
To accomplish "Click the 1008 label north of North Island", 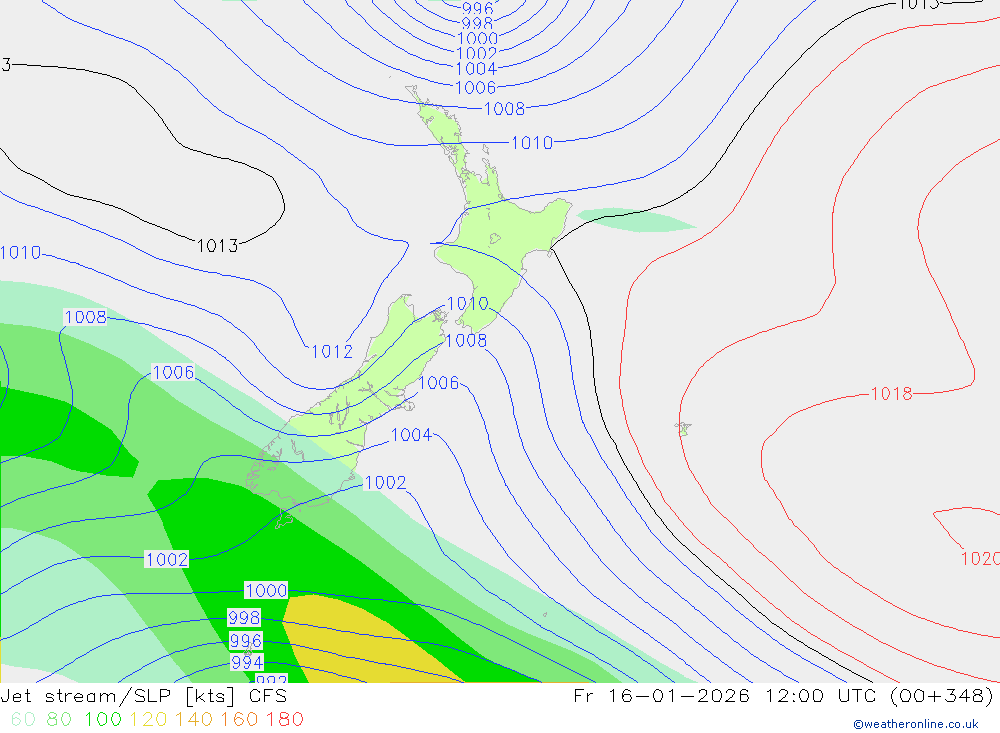I will coord(504,109).
